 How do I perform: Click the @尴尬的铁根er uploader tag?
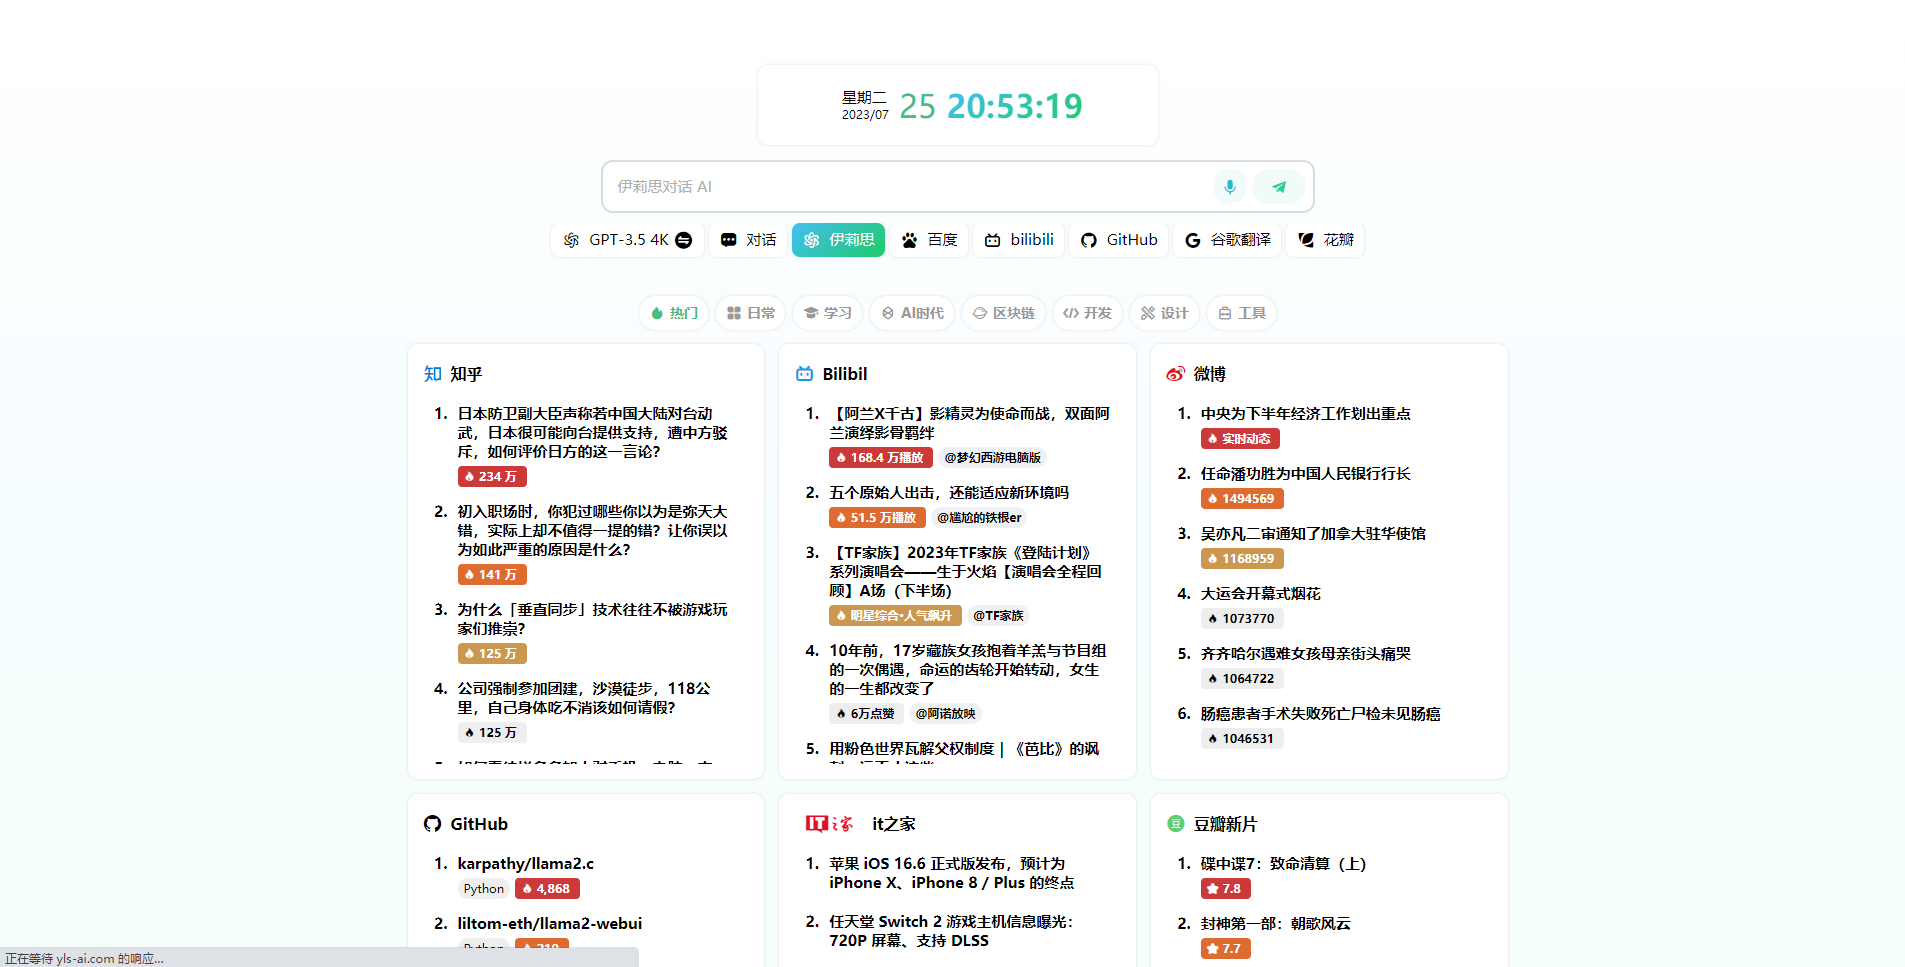(x=979, y=518)
